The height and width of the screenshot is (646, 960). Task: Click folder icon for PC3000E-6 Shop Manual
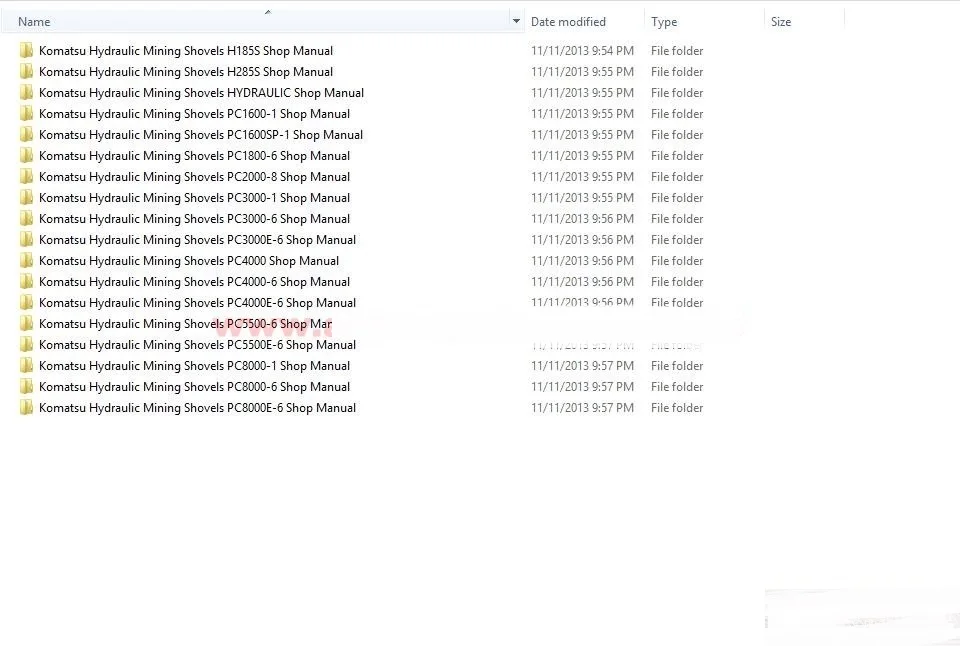point(26,240)
